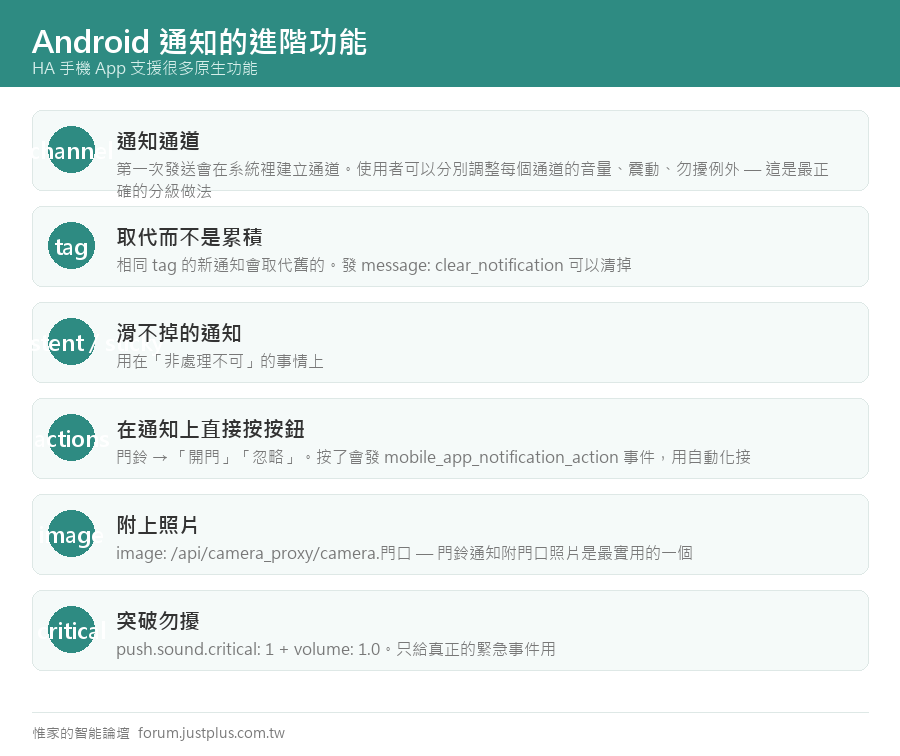Screen dimensions: 900x756
Task: Click the clear_notification description text
Action: tap(374, 265)
